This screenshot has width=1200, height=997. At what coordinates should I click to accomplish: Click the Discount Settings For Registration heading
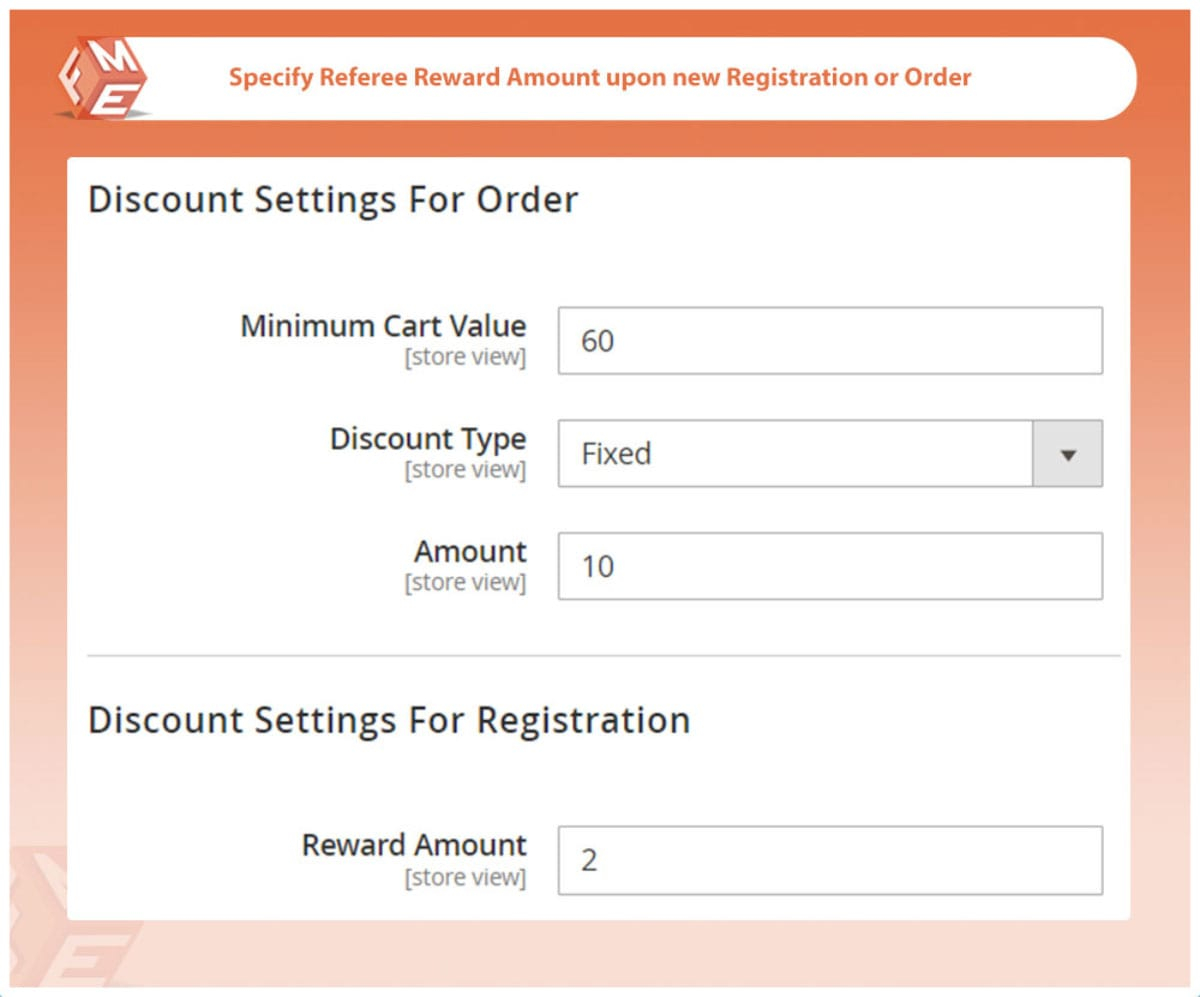point(389,720)
